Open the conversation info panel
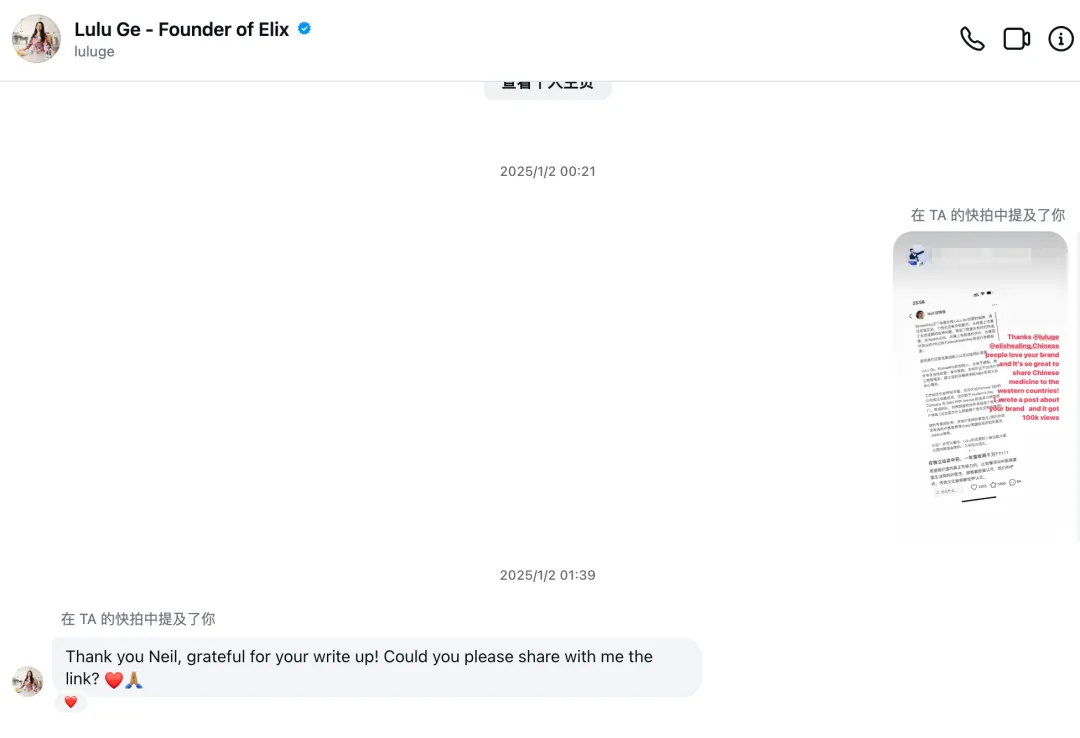Viewport: 1080px width, 738px height. pyautogui.click(x=1060, y=39)
